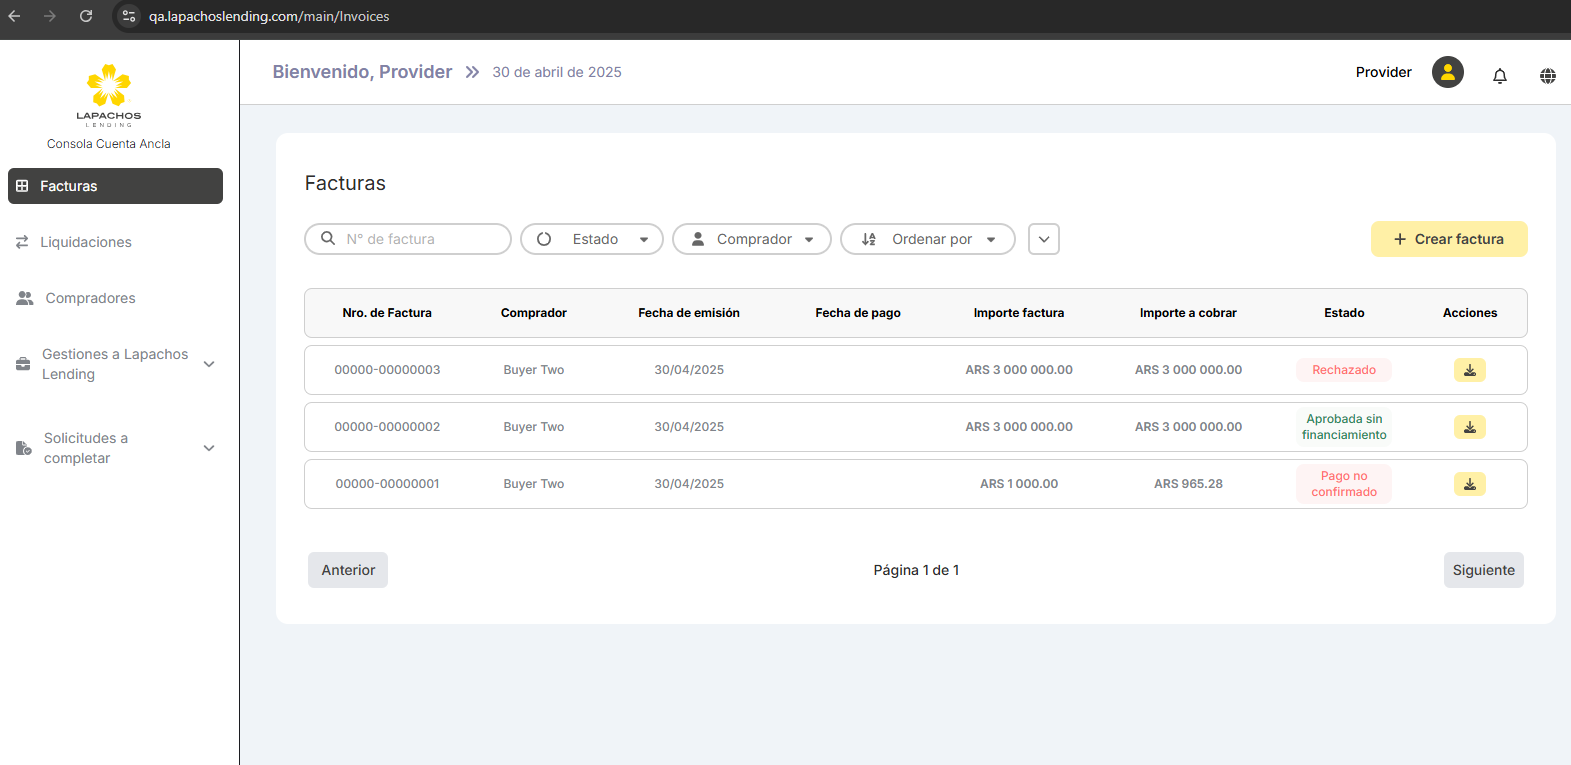Expand additional filters chevron button
The image size is (1571, 765).
tap(1043, 239)
